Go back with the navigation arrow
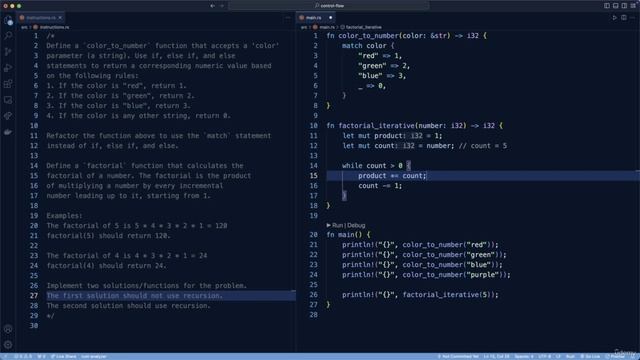The image size is (640, 360). 212,6
